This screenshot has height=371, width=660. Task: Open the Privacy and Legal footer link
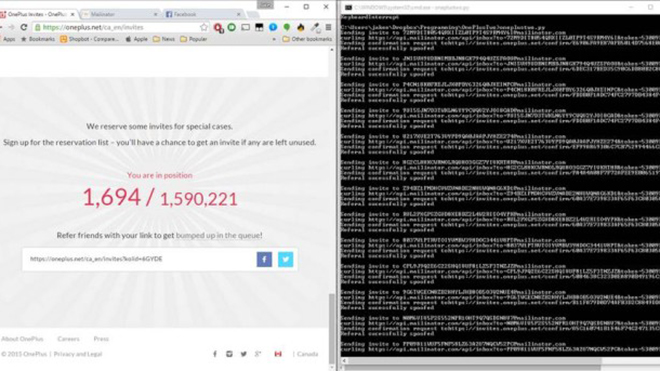point(78,354)
